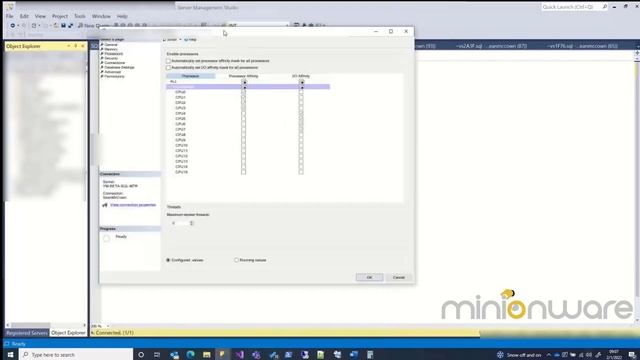
Task: Open the Database Settings page
Action: tap(119, 67)
